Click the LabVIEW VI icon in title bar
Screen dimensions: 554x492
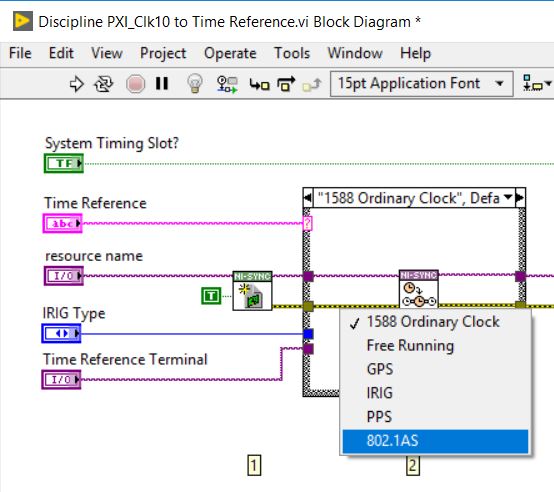point(23,21)
